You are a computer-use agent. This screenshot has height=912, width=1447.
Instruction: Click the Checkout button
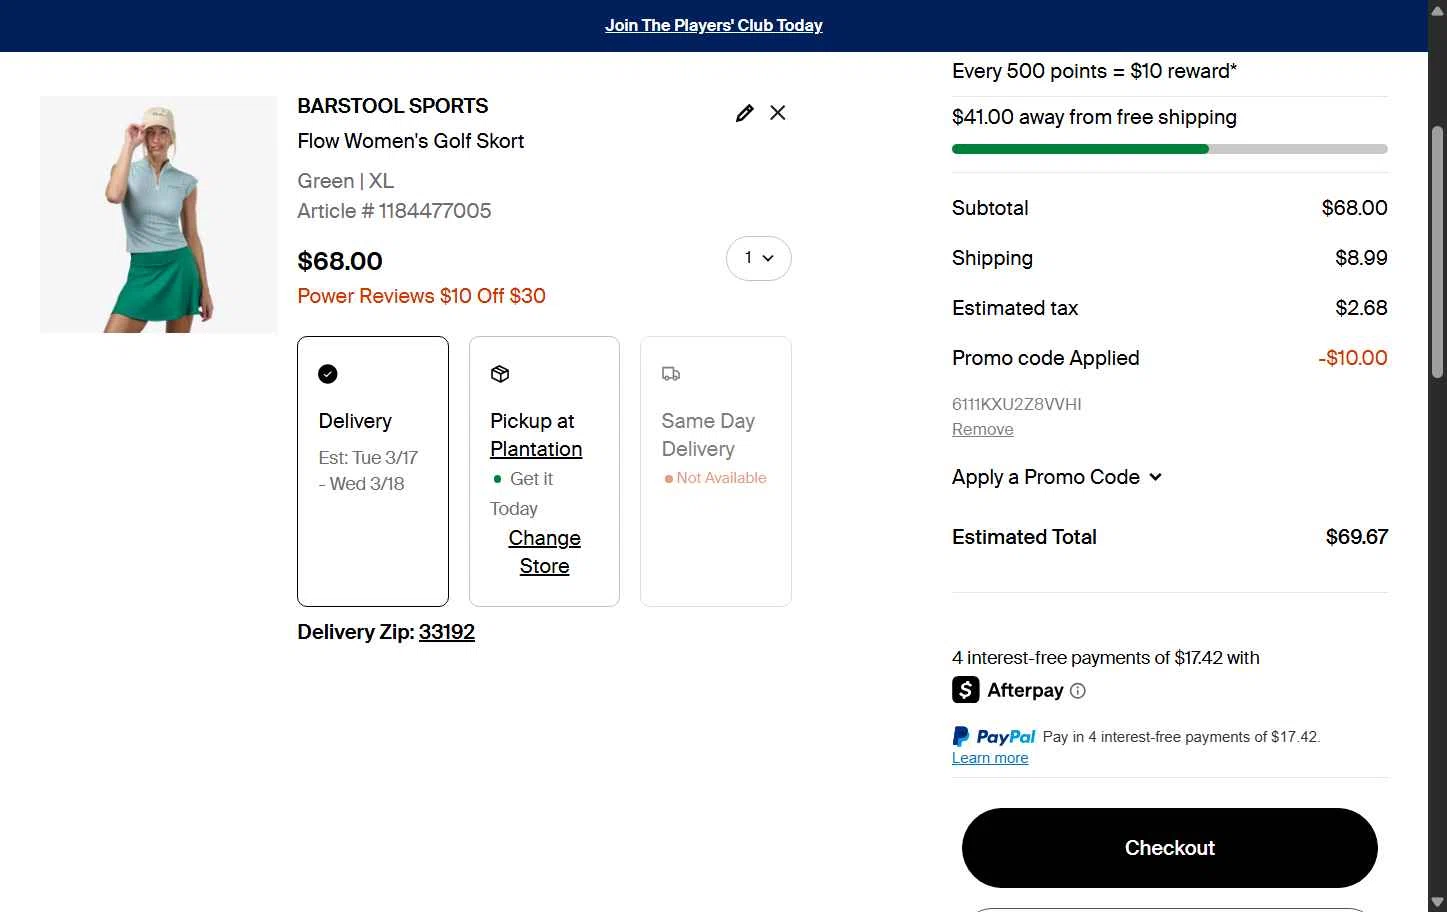pos(1169,848)
